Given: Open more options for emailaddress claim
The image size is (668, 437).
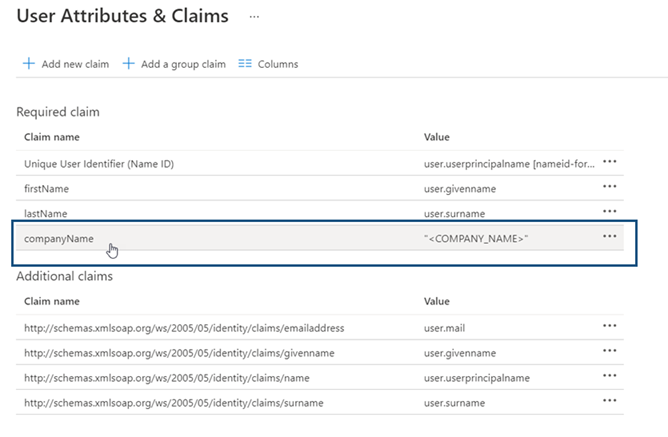Looking at the screenshot, I should (x=609, y=326).
